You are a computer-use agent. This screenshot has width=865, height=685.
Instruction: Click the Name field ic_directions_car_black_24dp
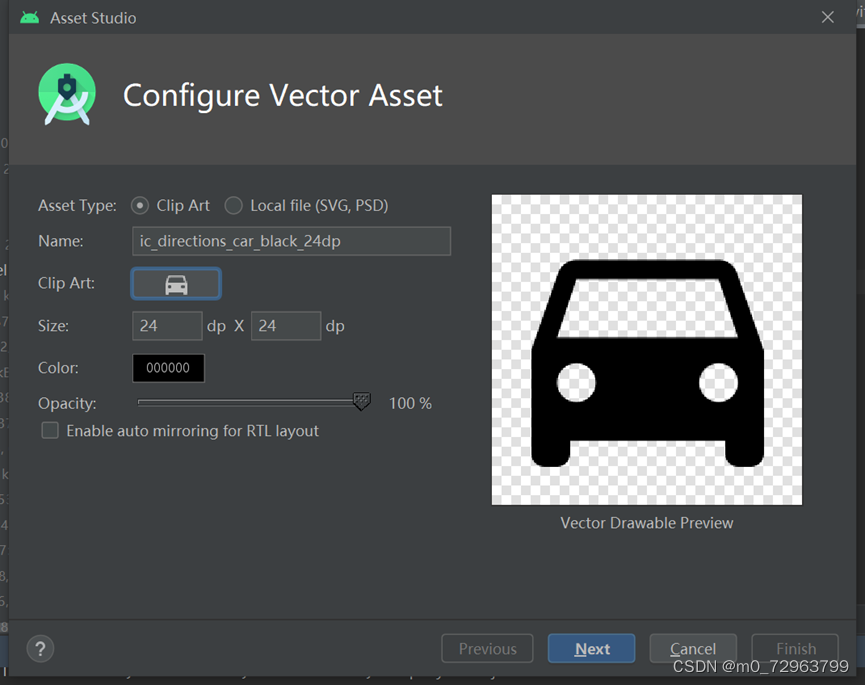(291, 241)
